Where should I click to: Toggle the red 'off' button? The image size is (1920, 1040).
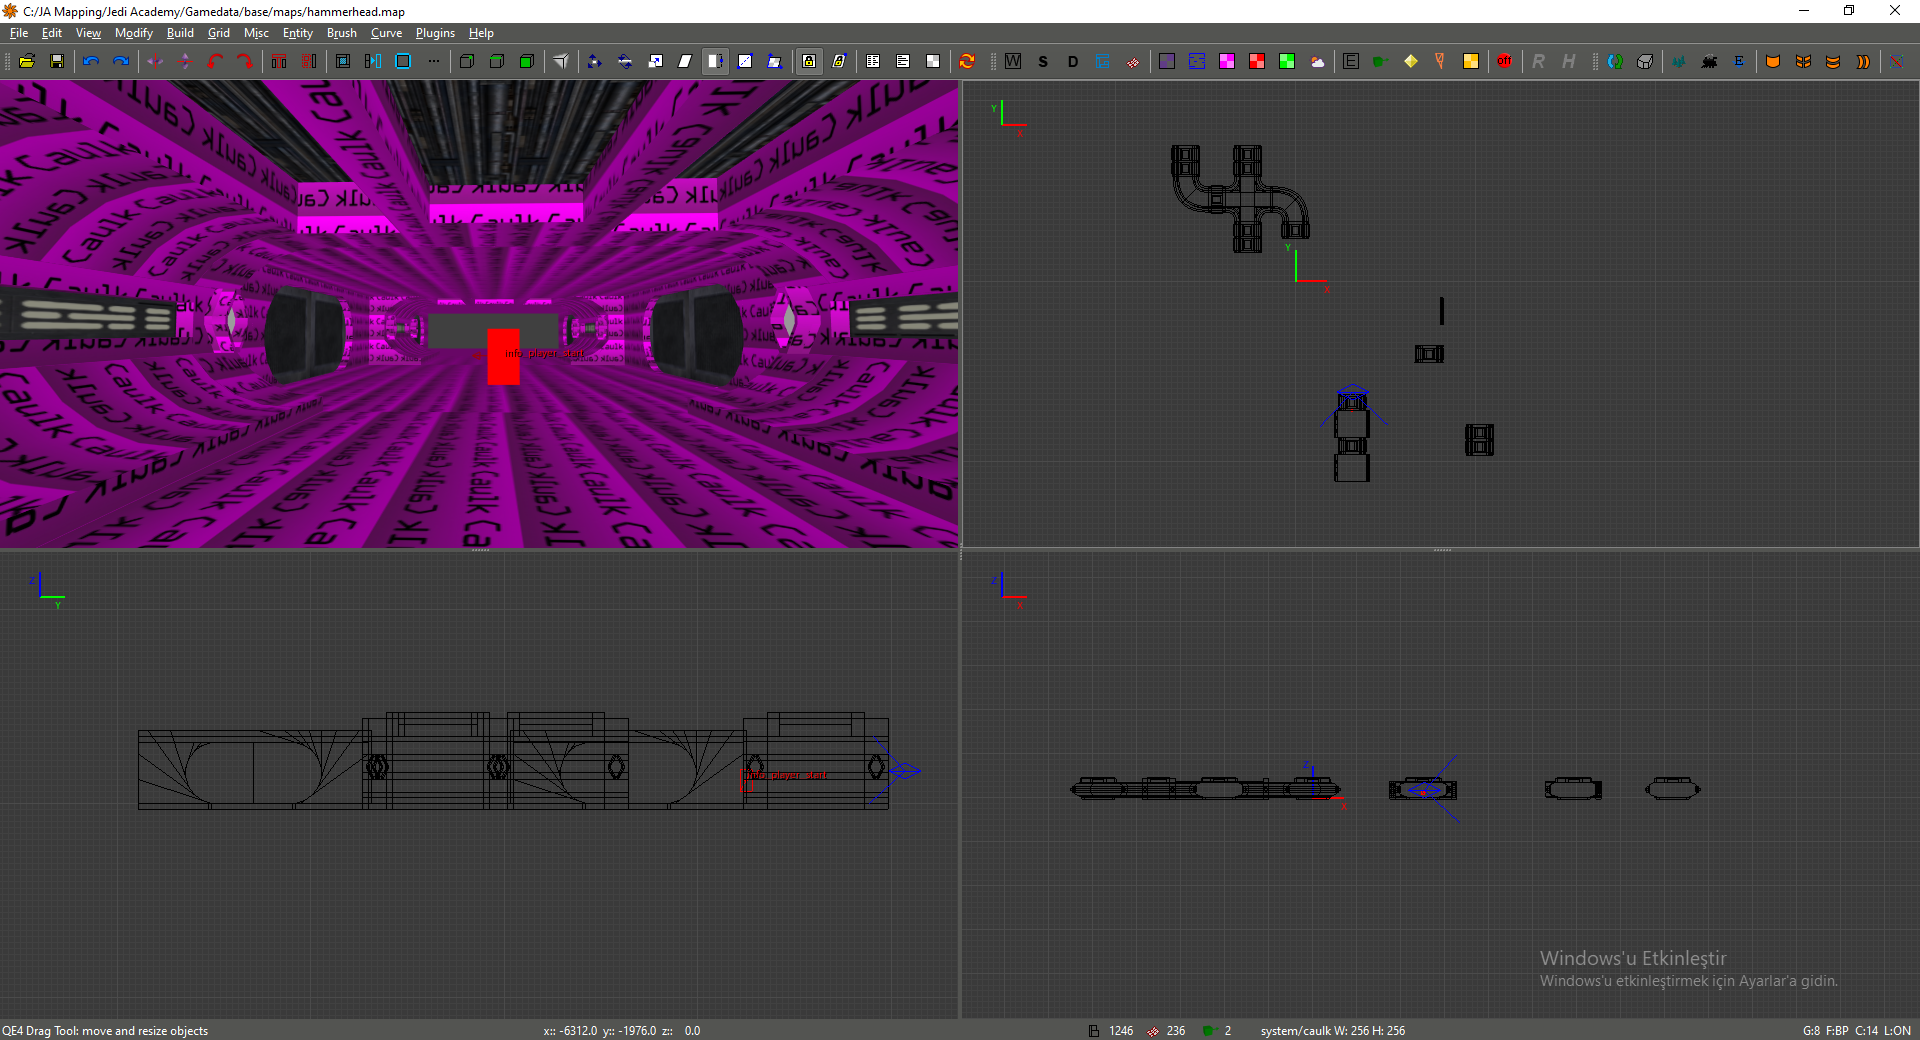coord(1504,61)
